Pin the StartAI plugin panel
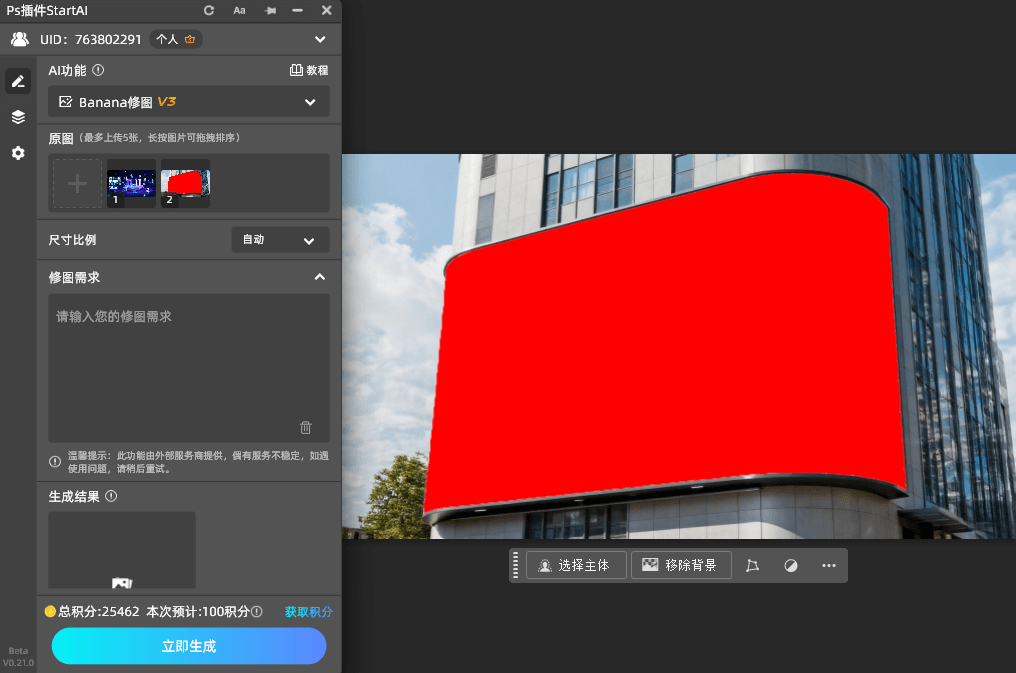 click(x=269, y=10)
